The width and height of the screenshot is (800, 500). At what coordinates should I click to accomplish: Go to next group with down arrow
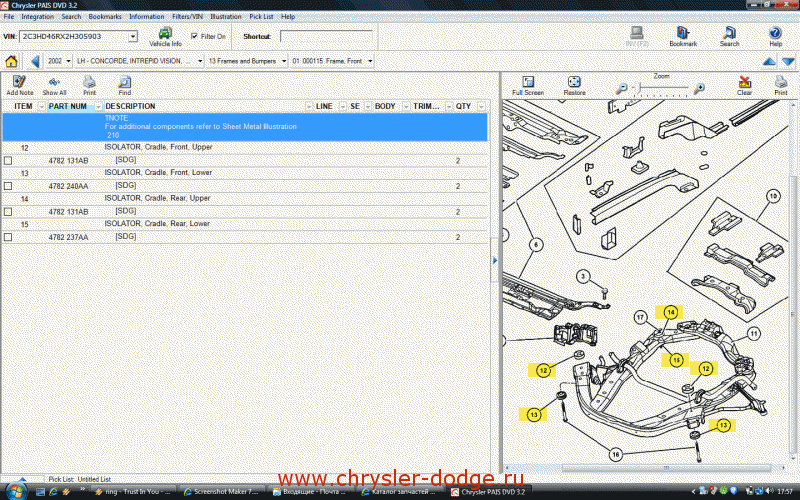tap(788, 62)
